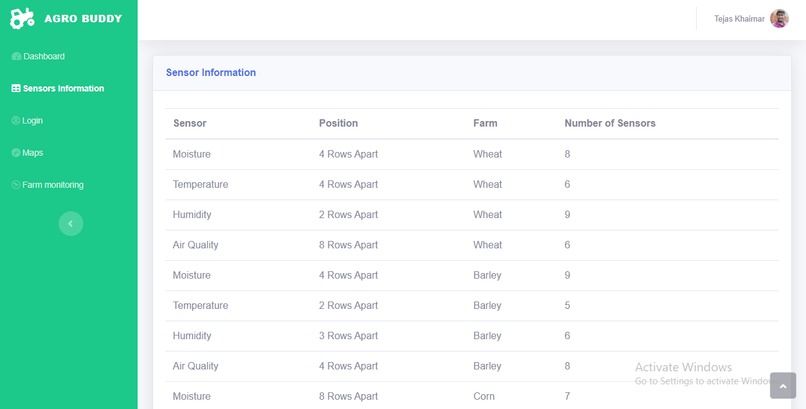Select the Temperature cell in the Barley row
The height and width of the screenshot is (409, 806).
coord(200,306)
